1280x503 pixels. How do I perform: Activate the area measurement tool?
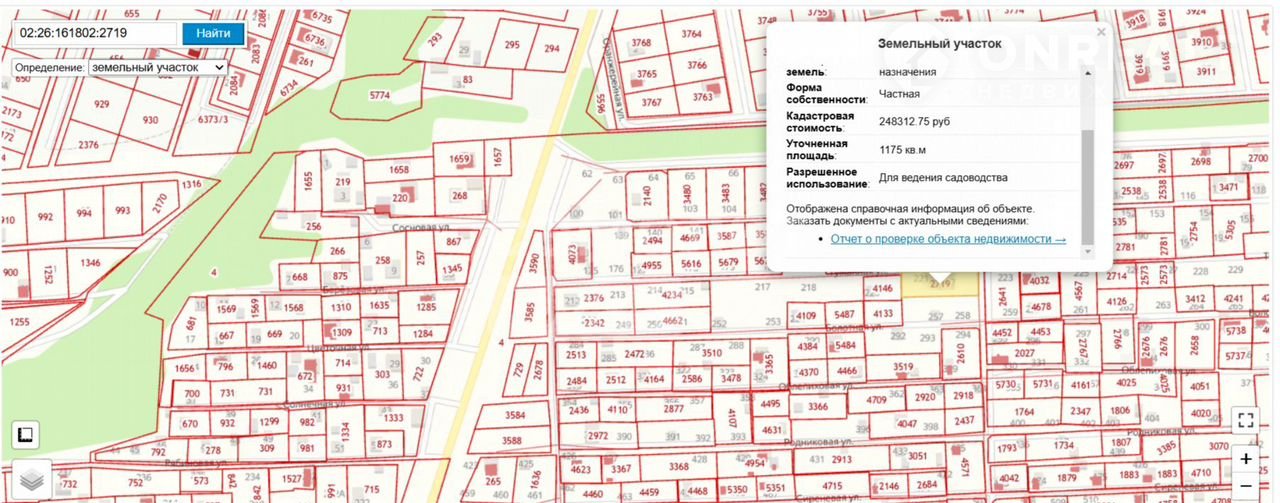tap(25, 435)
